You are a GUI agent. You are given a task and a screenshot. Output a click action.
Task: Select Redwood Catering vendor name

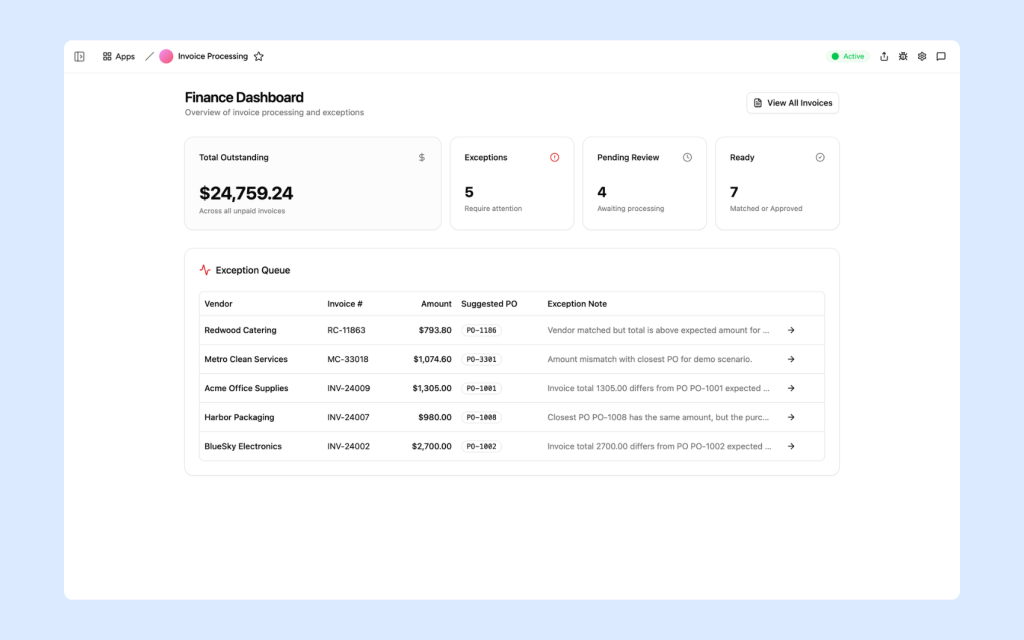pos(240,330)
